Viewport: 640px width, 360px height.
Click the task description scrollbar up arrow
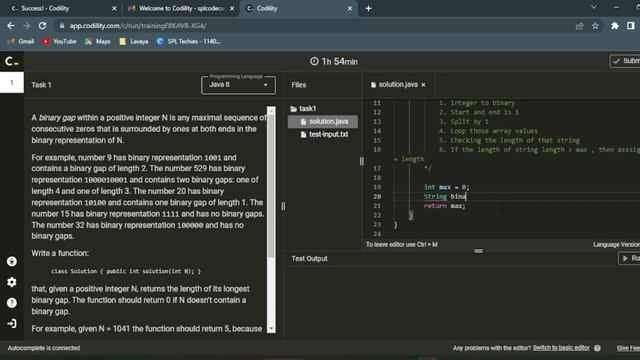[x=271, y=111]
